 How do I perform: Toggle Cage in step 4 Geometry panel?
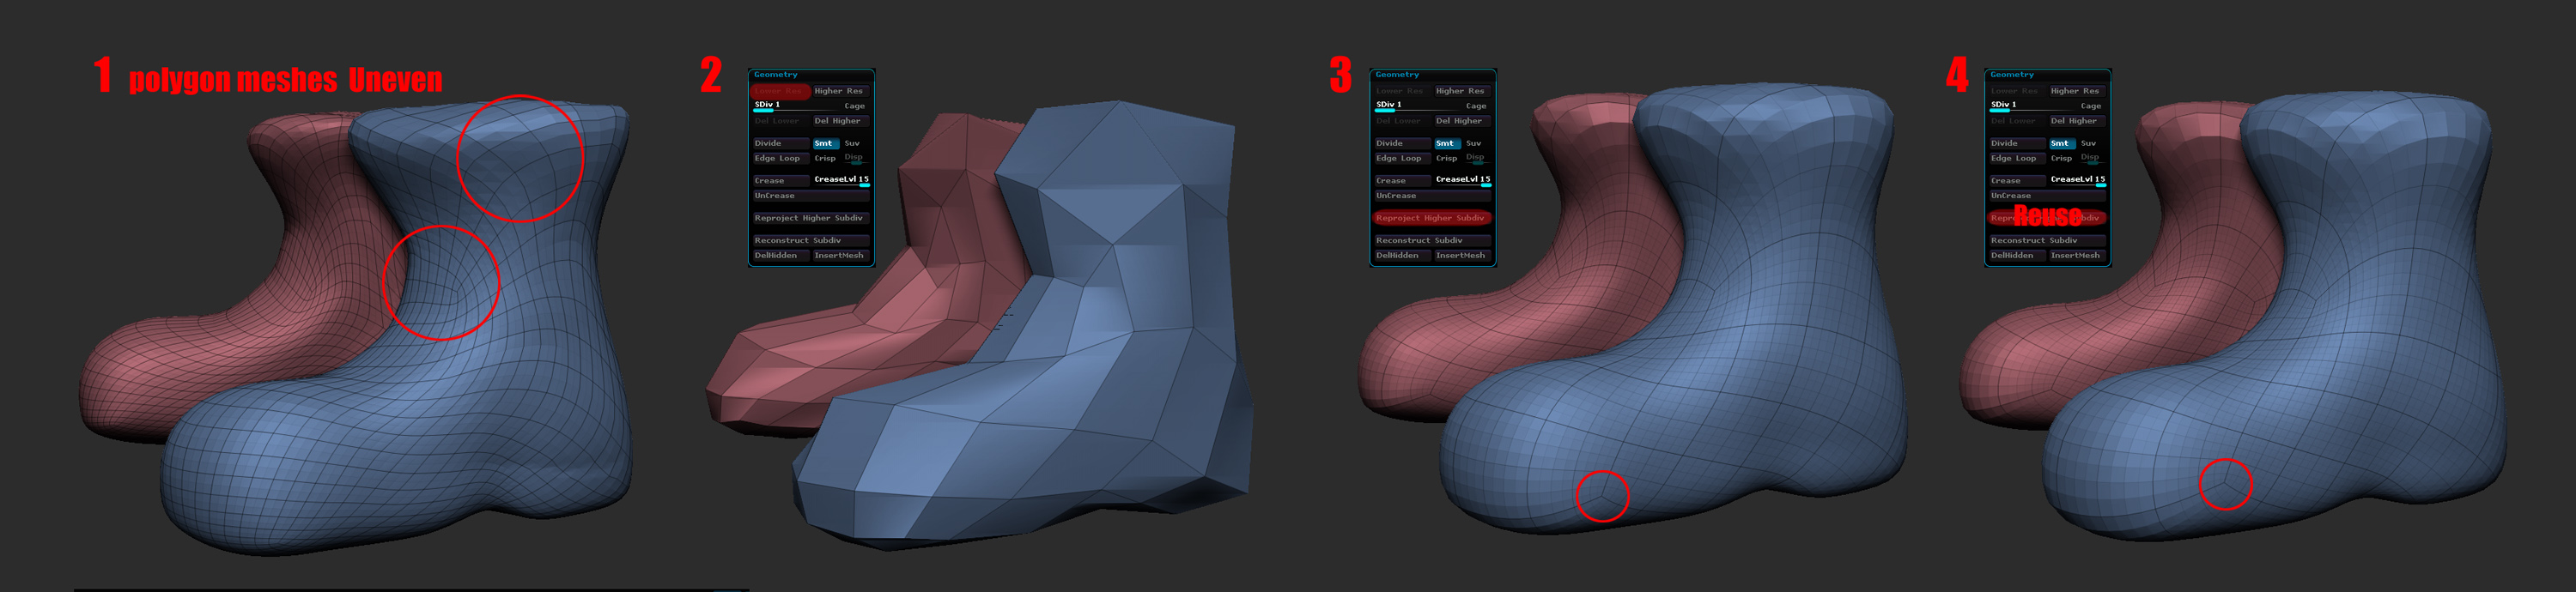[2092, 106]
